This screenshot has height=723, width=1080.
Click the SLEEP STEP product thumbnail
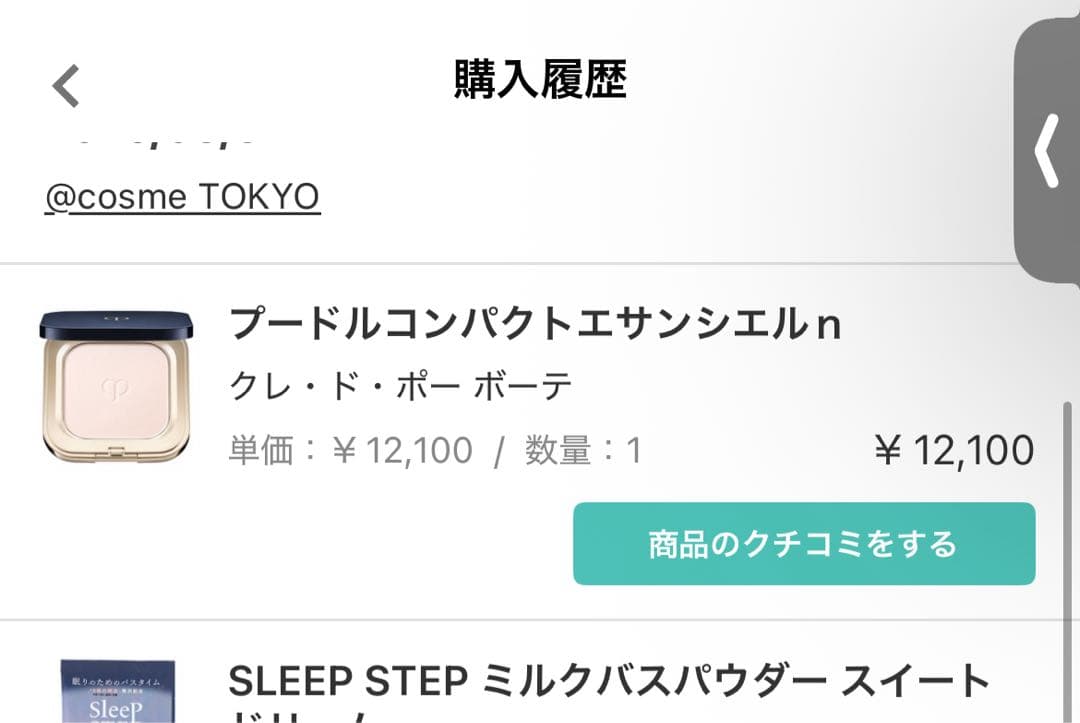coord(118,690)
